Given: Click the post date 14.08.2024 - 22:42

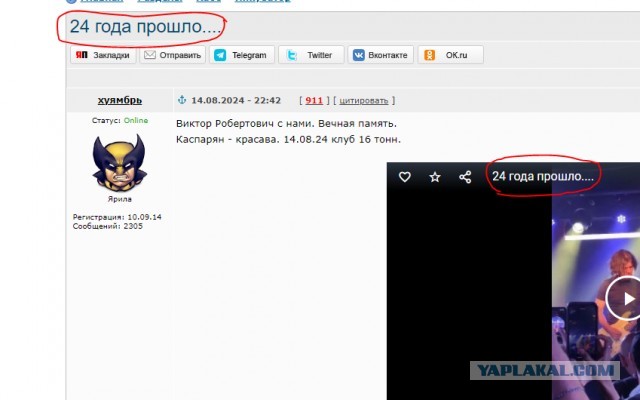Looking at the screenshot, I should click(x=236, y=100).
